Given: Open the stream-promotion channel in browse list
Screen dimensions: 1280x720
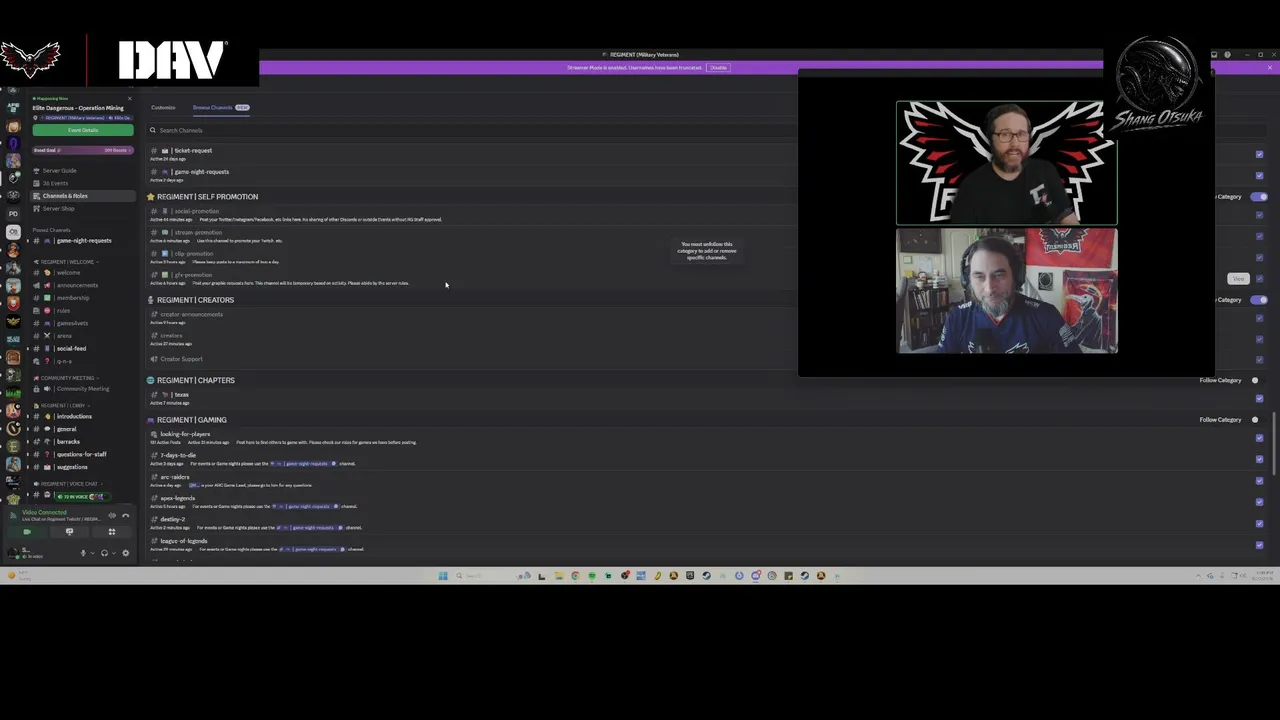Looking at the screenshot, I should point(197,233).
